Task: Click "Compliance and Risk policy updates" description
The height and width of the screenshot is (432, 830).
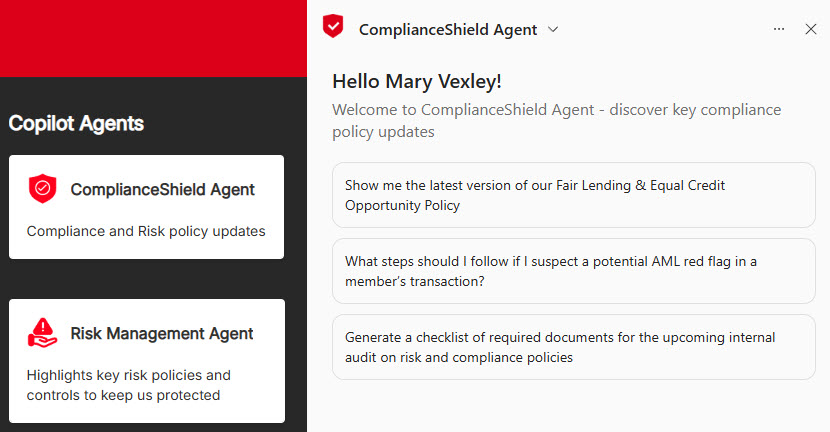Action: pos(146,231)
